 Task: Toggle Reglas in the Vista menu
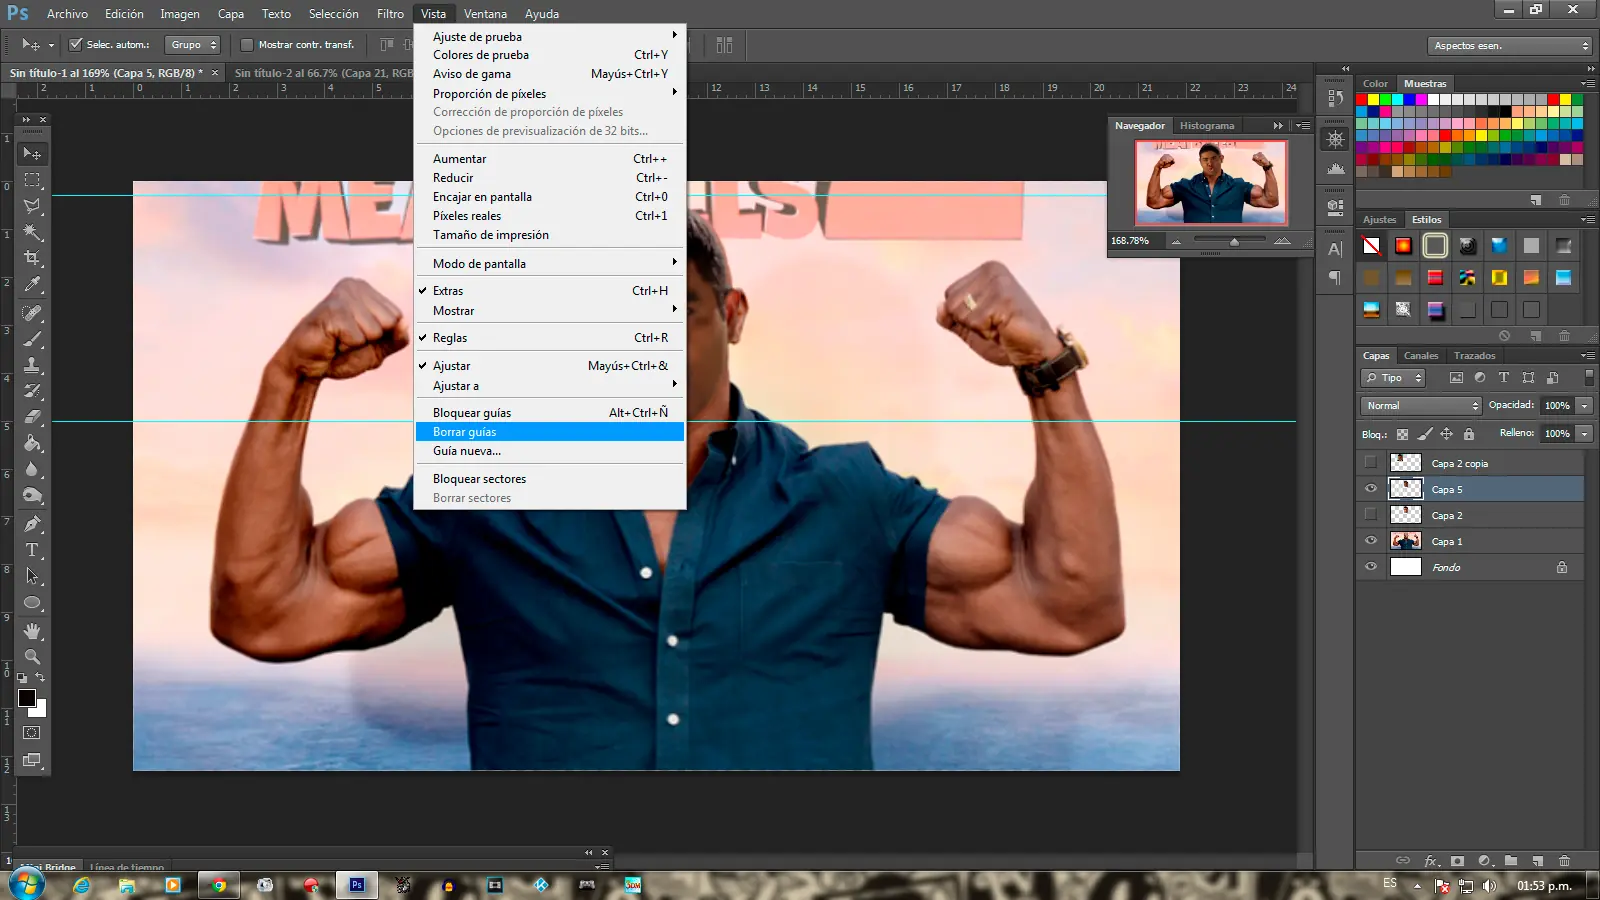550,338
